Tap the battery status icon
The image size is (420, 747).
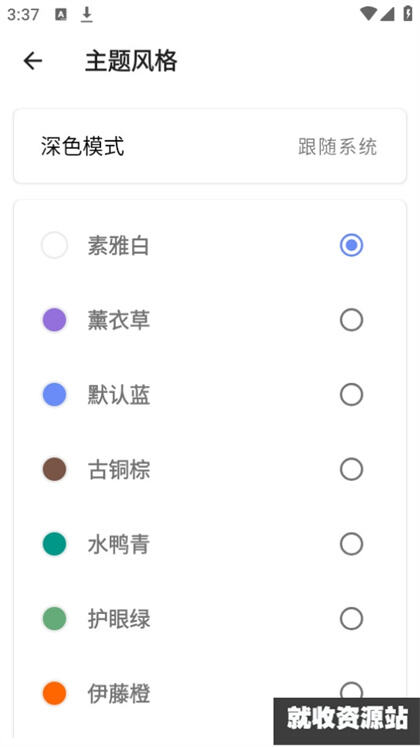click(408, 13)
